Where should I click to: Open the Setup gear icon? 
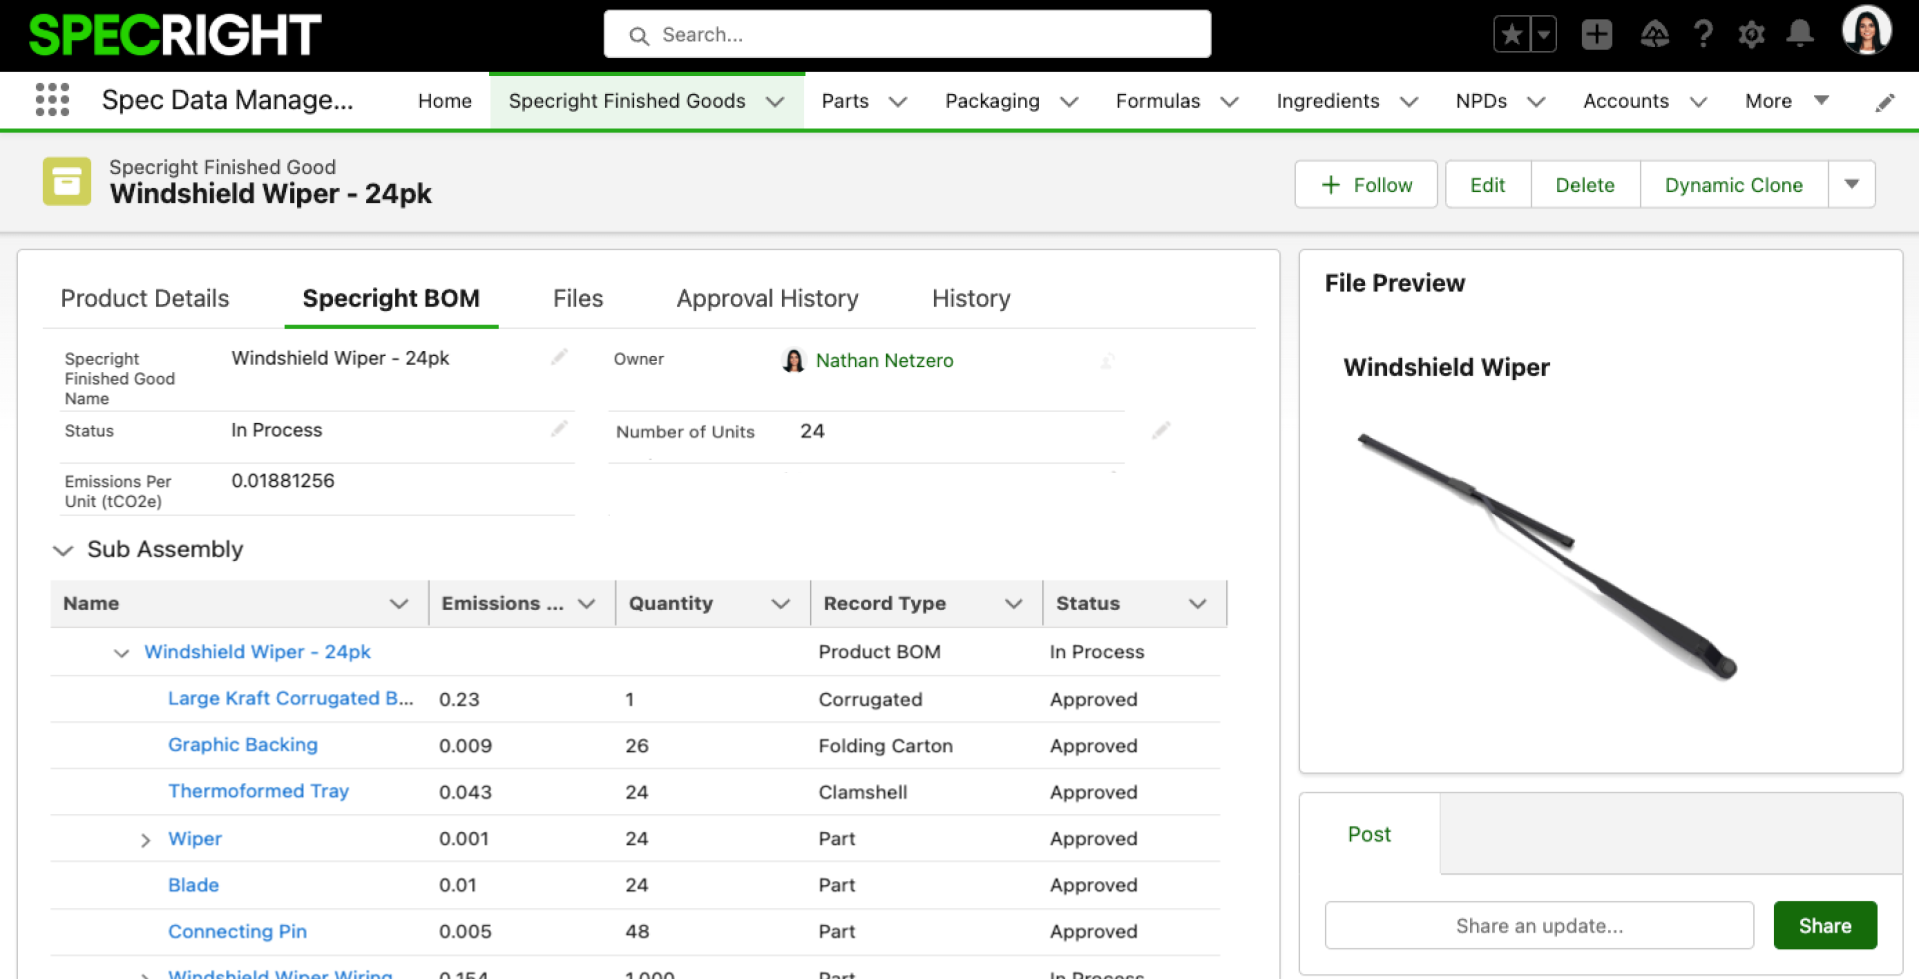click(1751, 35)
